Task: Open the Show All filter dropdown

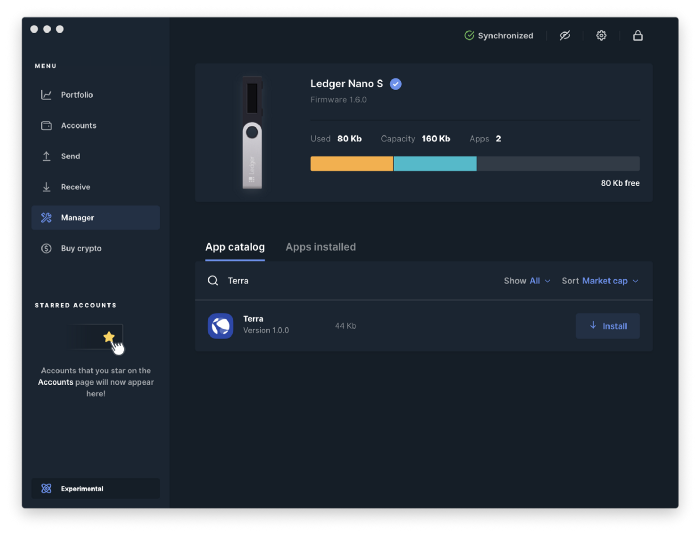Action: (x=527, y=281)
